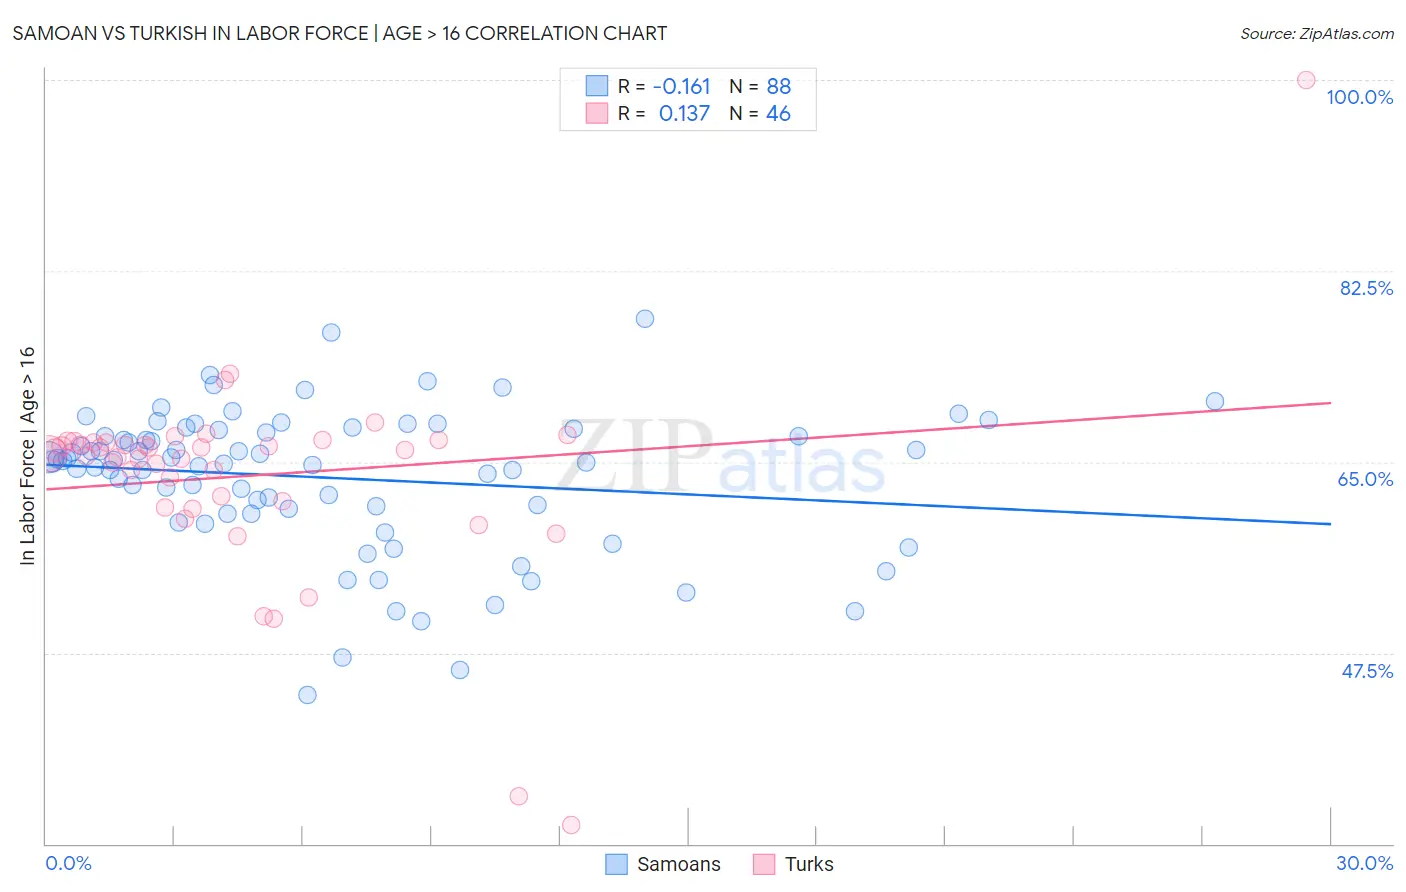Screen dimensions: 1406x892
Task: Click the blue swatch beside R = -0.161
Action: coord(597,86)
